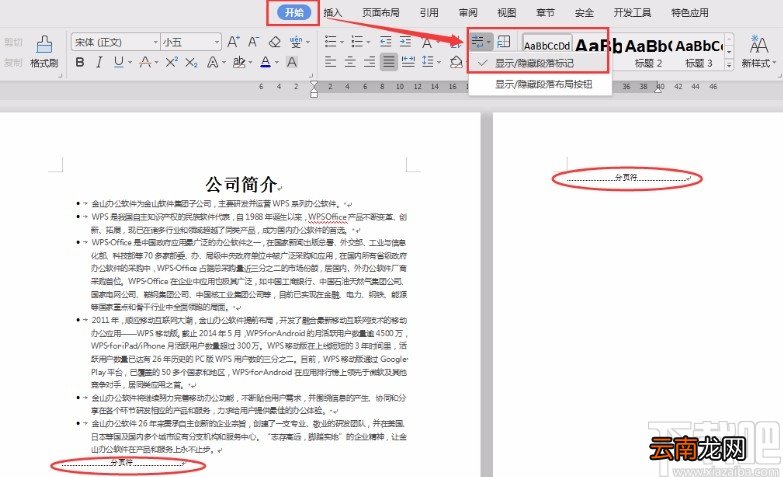Click the bulleted list icon
783x477 pixels.
tap(330, 41)
